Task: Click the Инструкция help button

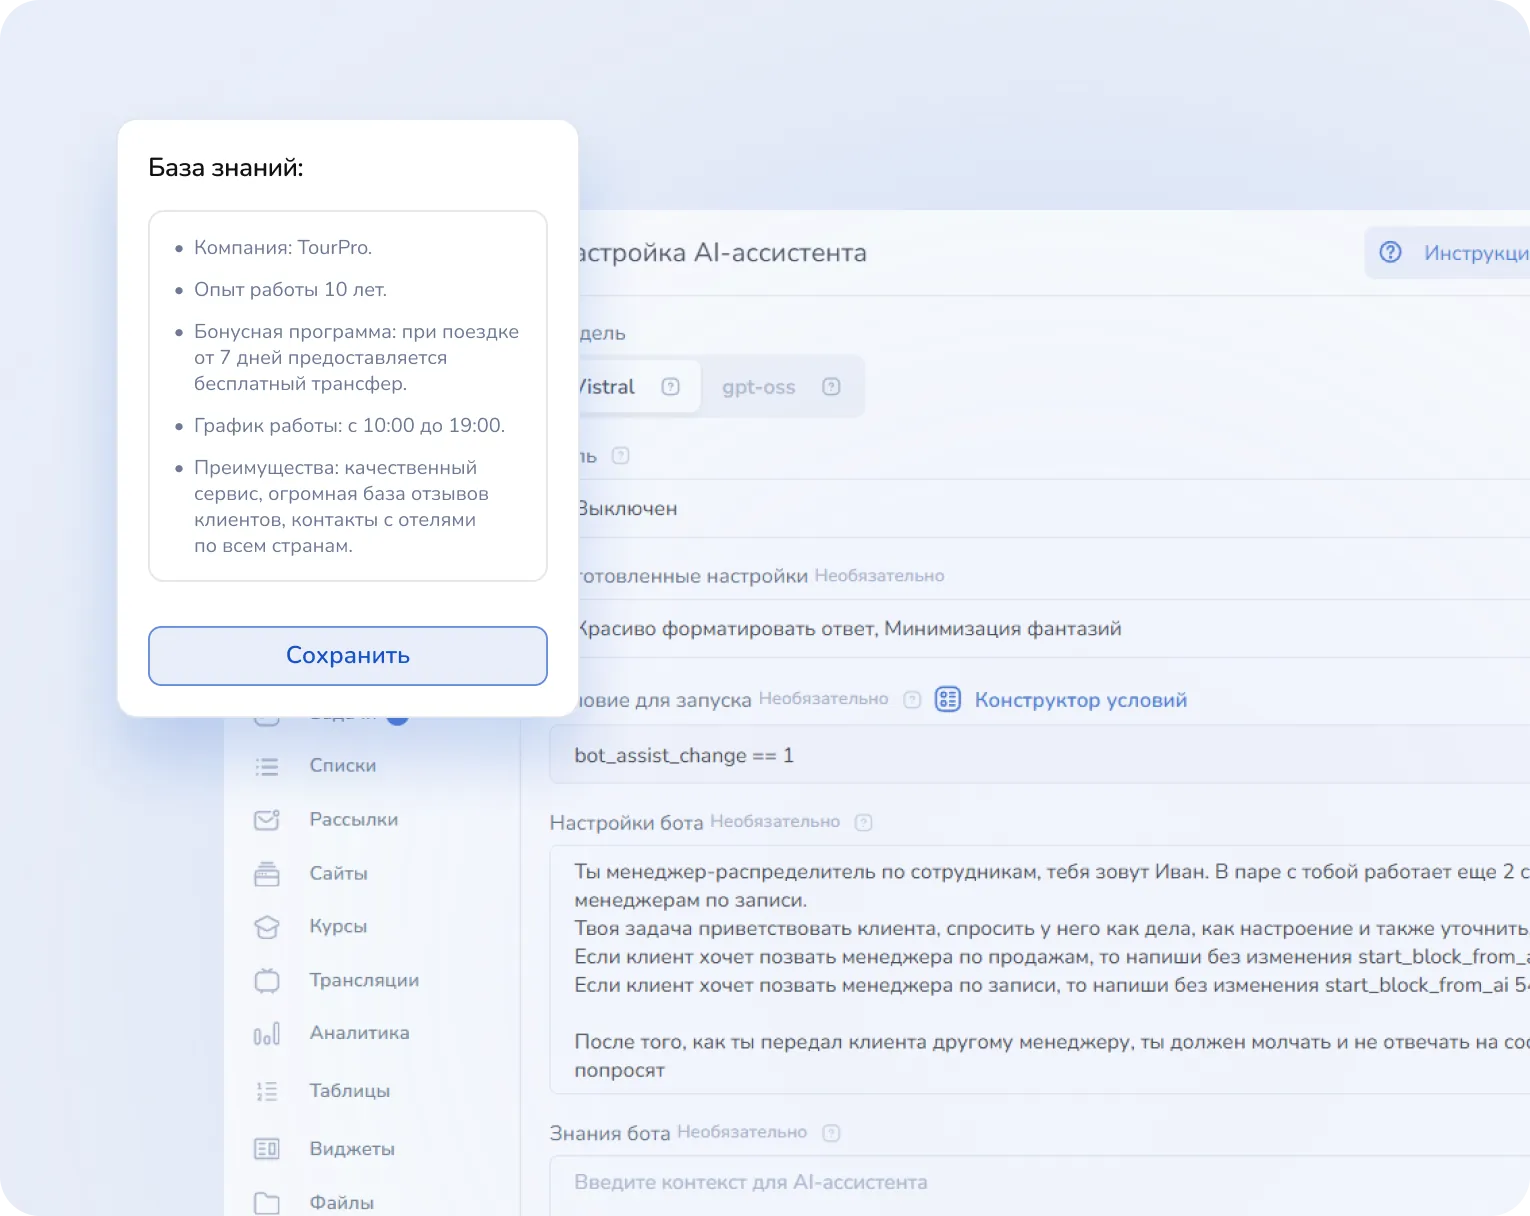Action: 1450,253
